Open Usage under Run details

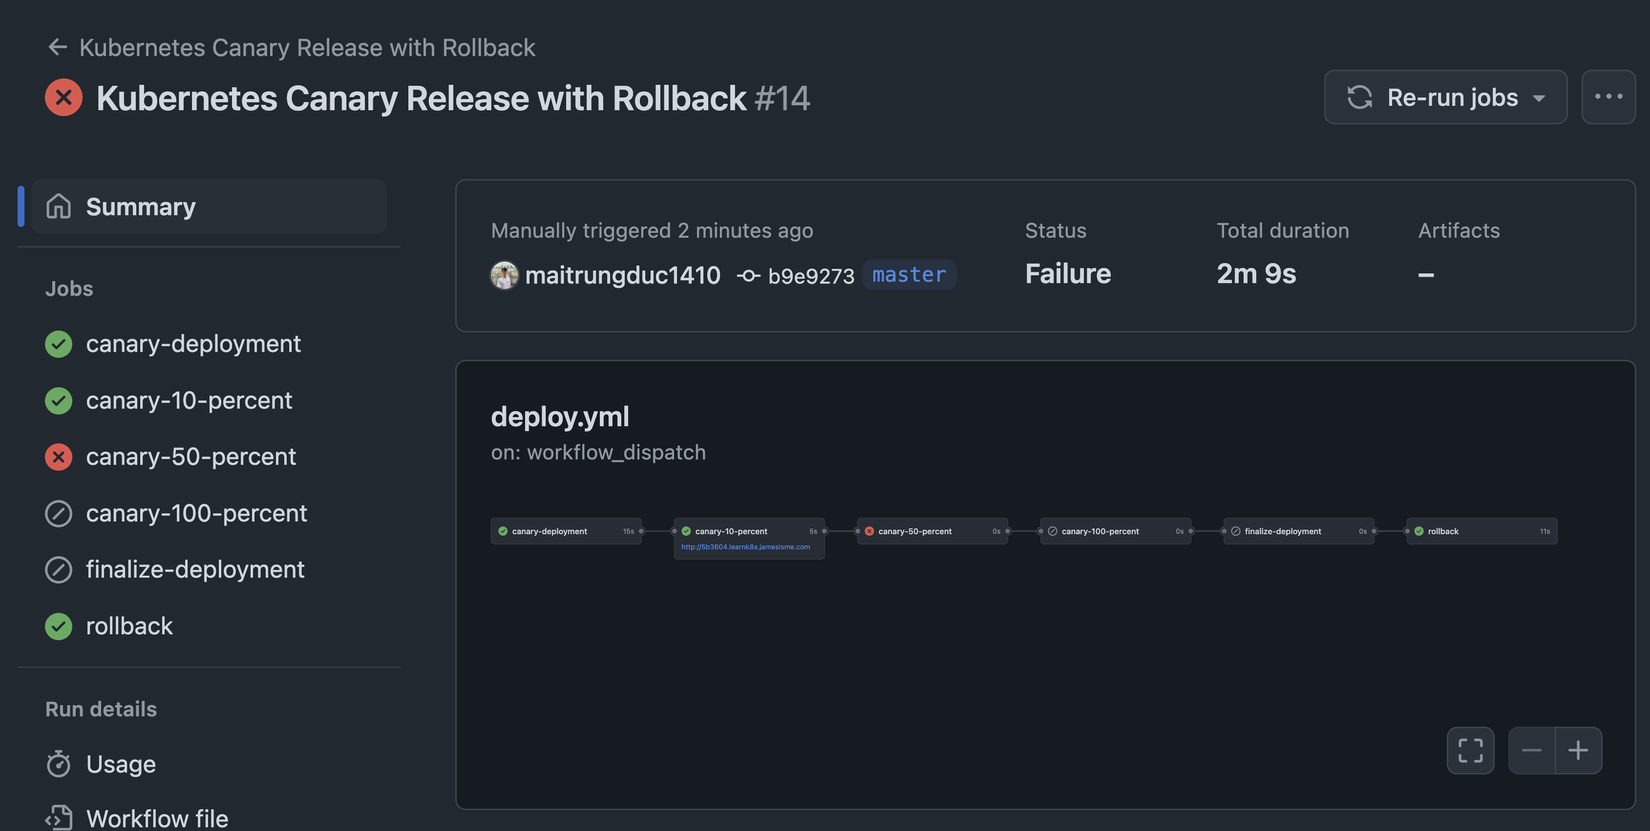tap(121, 764)
